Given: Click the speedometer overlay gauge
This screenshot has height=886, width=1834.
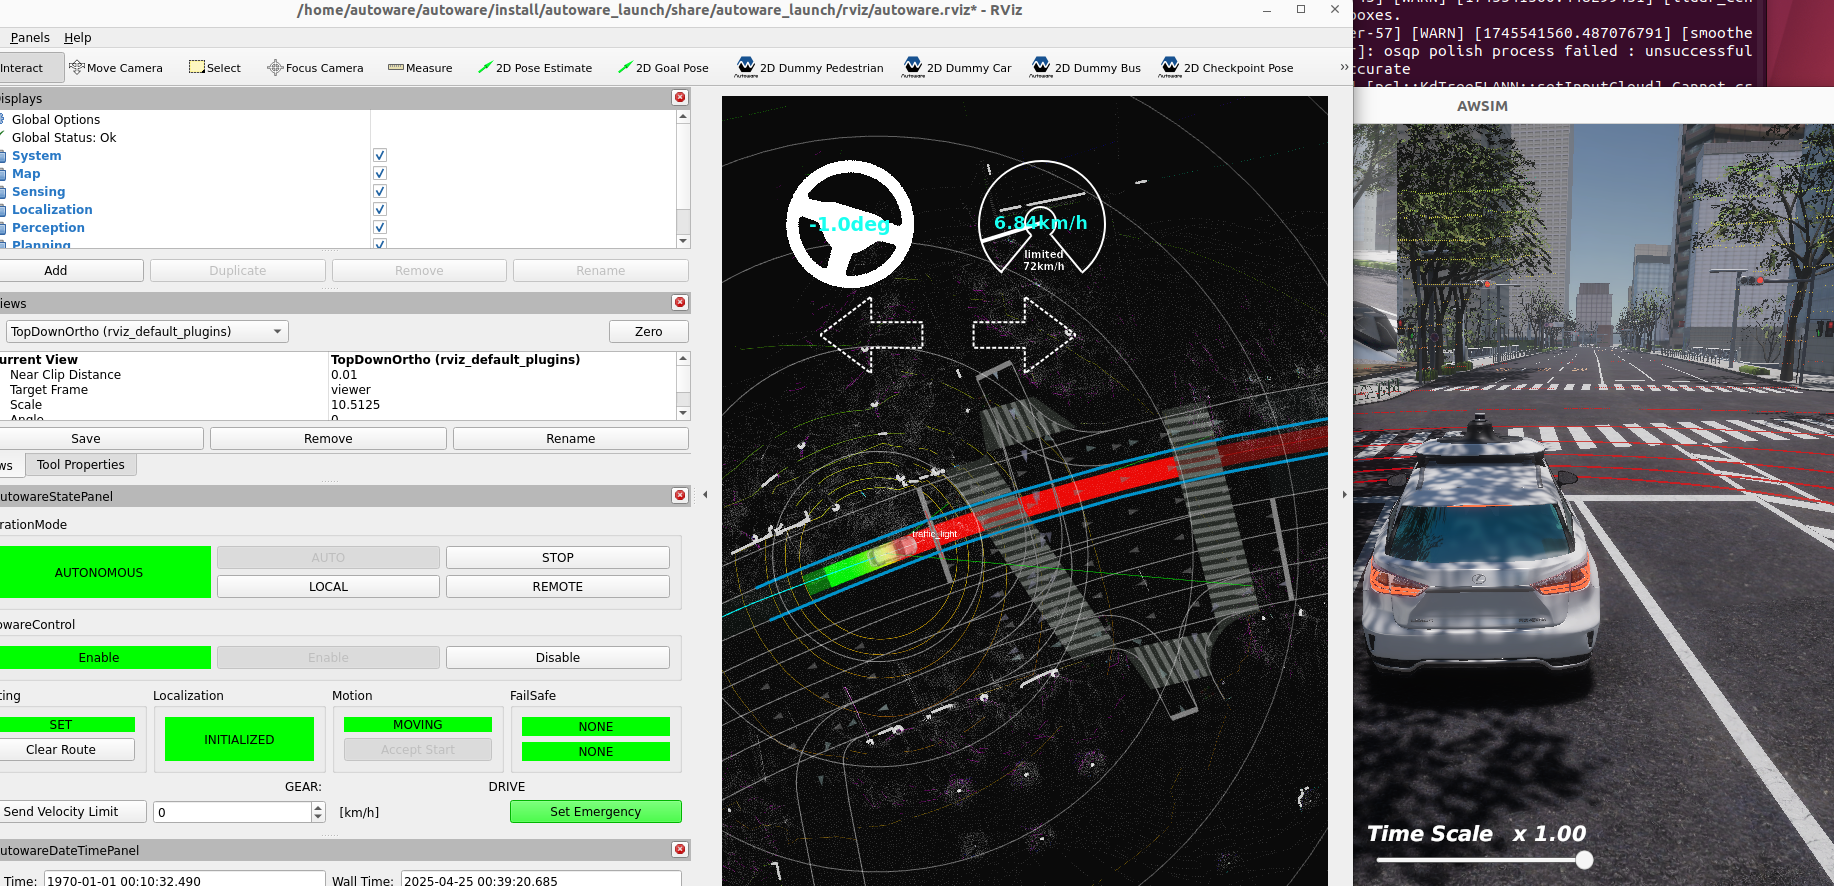Looking at the screenshot, I should [1041, 218].
